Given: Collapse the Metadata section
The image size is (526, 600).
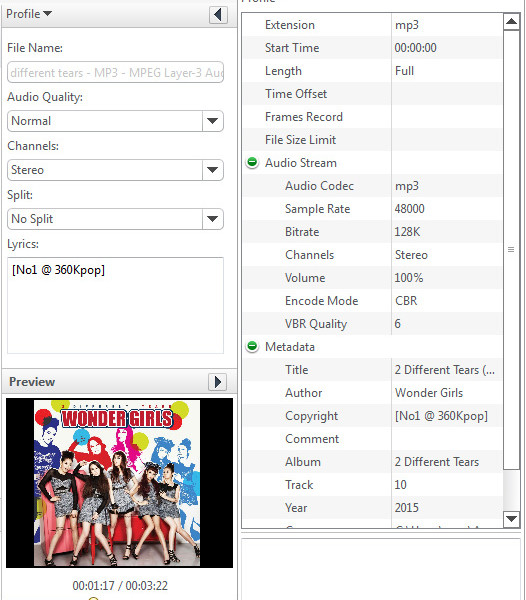Looking at the screenshot, I should click(252, 346).
